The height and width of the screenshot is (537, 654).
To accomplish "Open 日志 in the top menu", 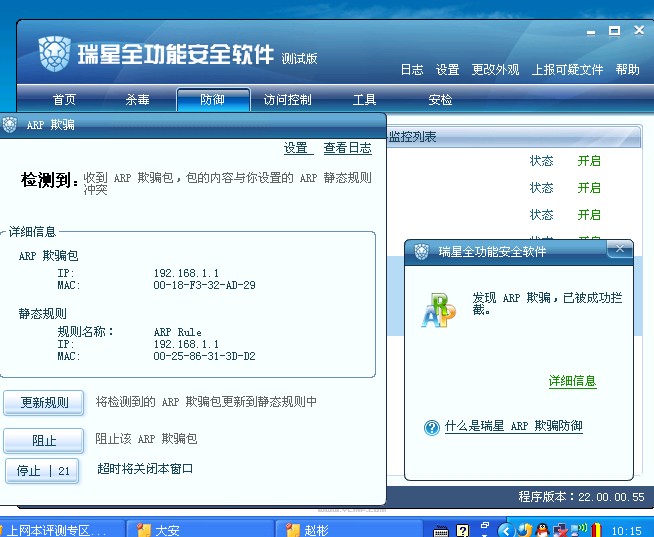I will tap(412, 70).
